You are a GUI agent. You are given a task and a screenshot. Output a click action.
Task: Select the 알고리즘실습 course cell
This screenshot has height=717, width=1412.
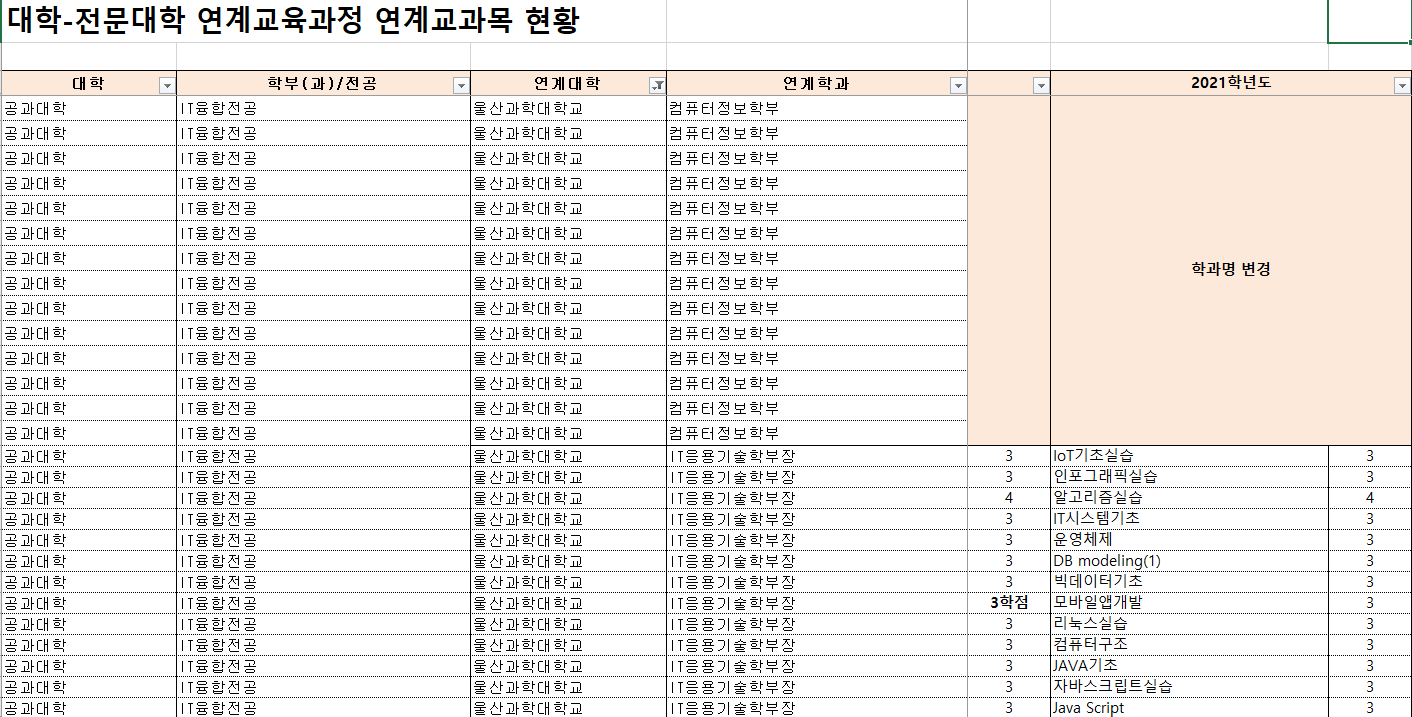click(1189, 498)
